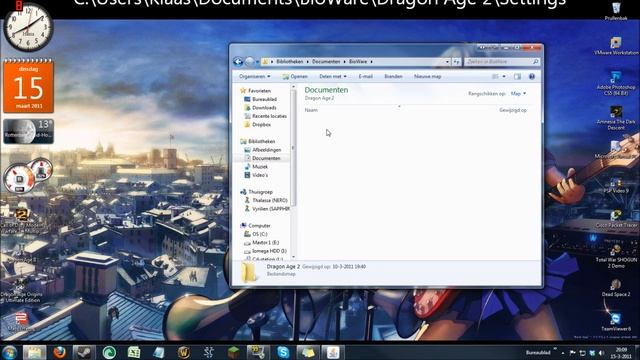
Task: Select Bibliotheken in navigation pane
Action: click(x=258, y=142)
